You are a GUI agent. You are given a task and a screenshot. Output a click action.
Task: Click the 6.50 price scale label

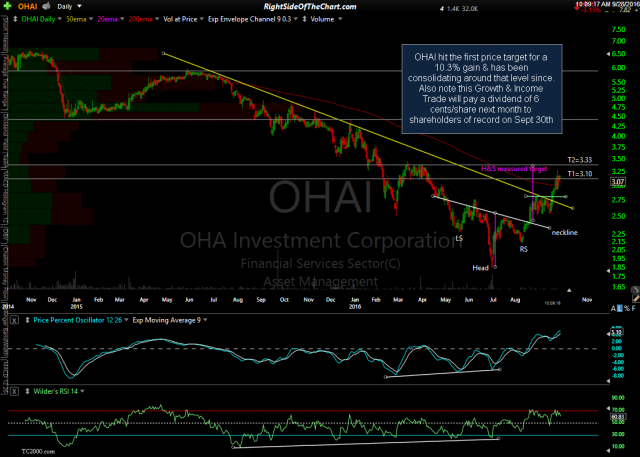point(619,53)
